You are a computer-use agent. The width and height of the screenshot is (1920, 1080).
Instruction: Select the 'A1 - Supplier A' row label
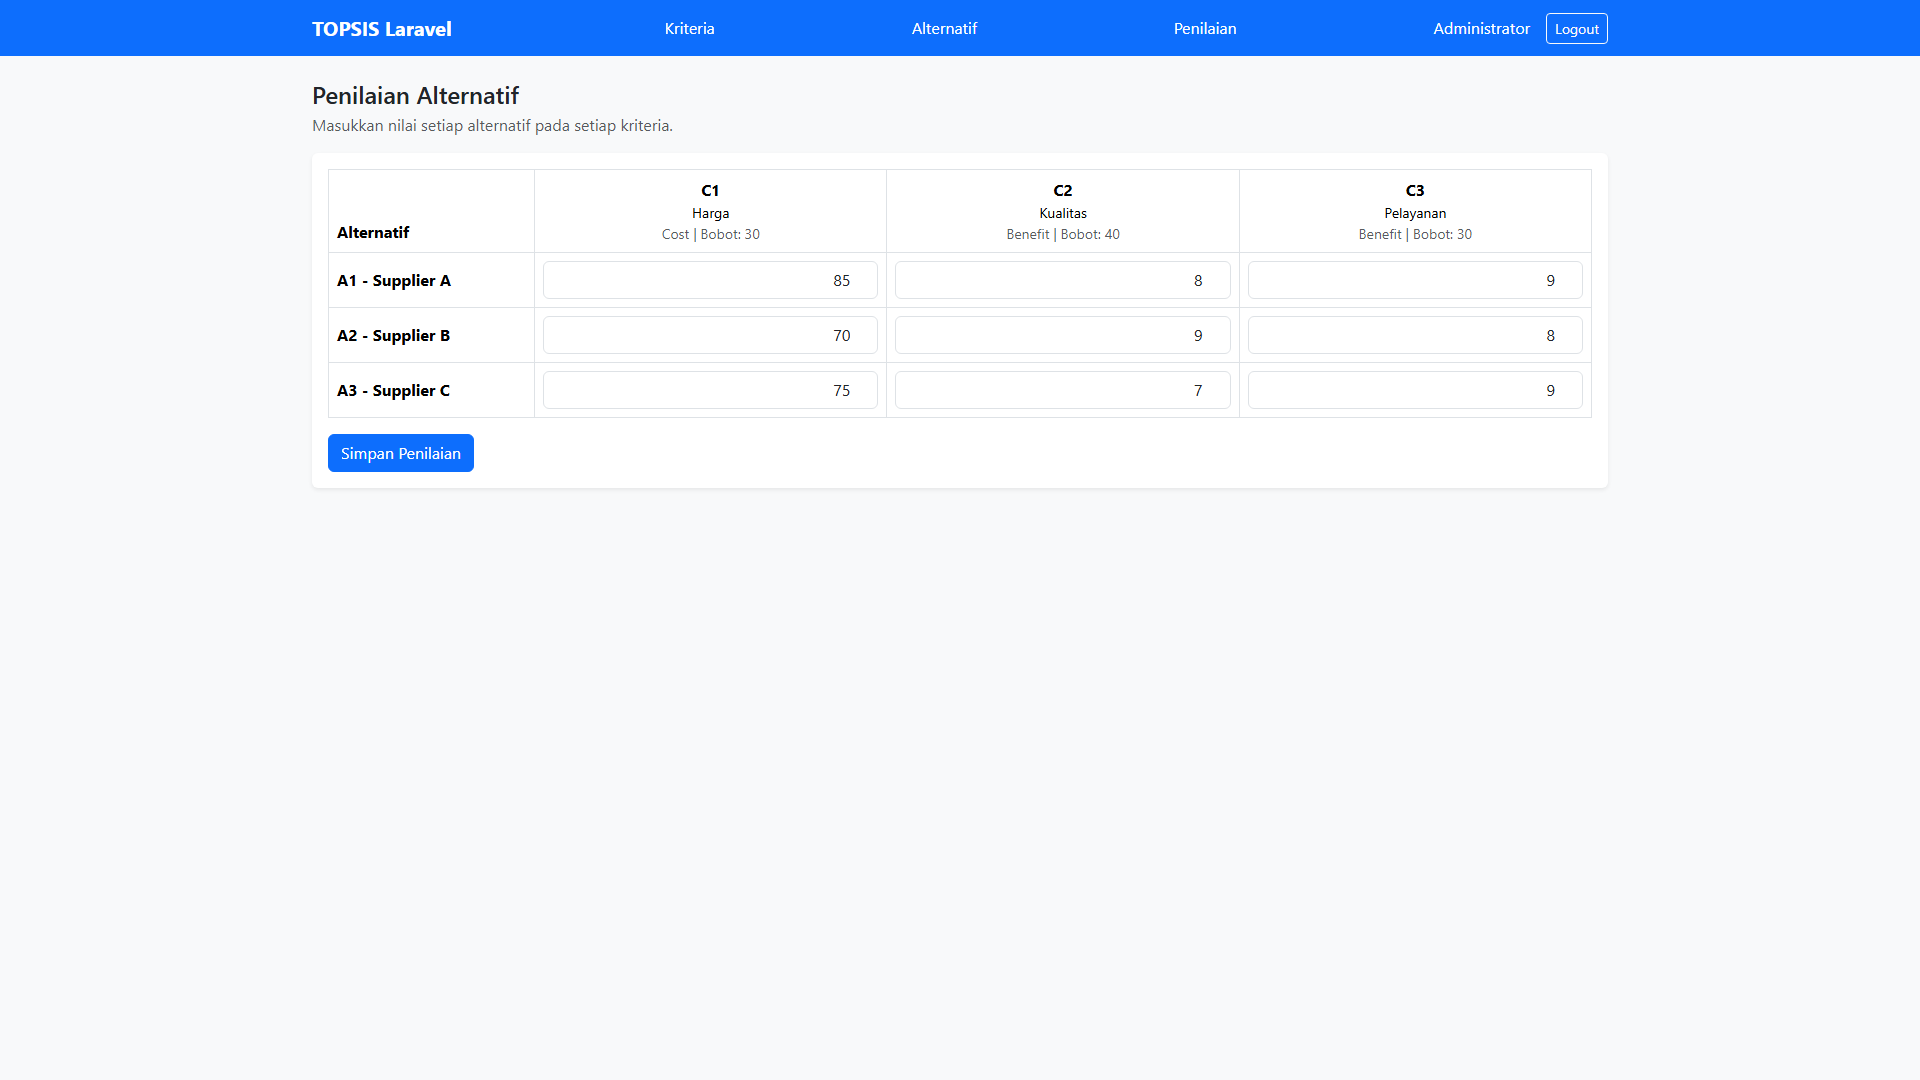pyautogui.click(x=394, y=280)
